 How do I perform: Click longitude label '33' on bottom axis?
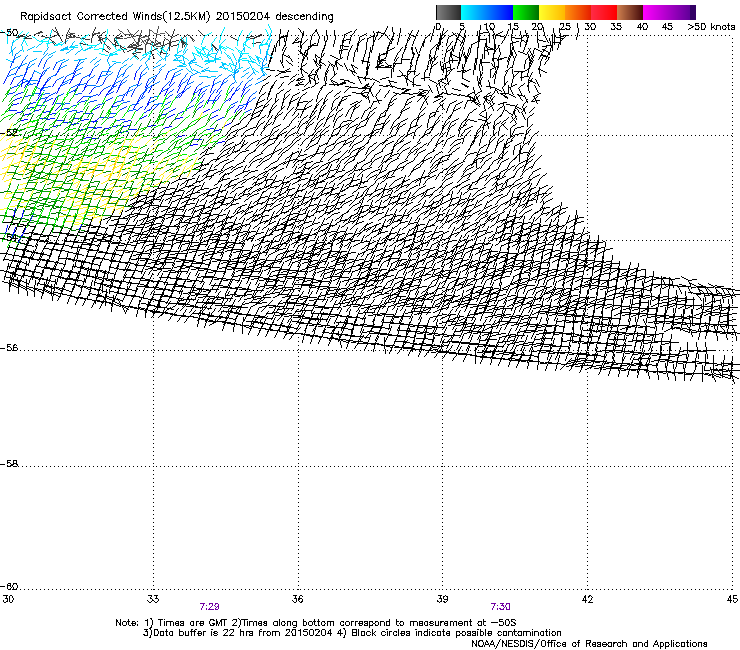pos(153,599)
